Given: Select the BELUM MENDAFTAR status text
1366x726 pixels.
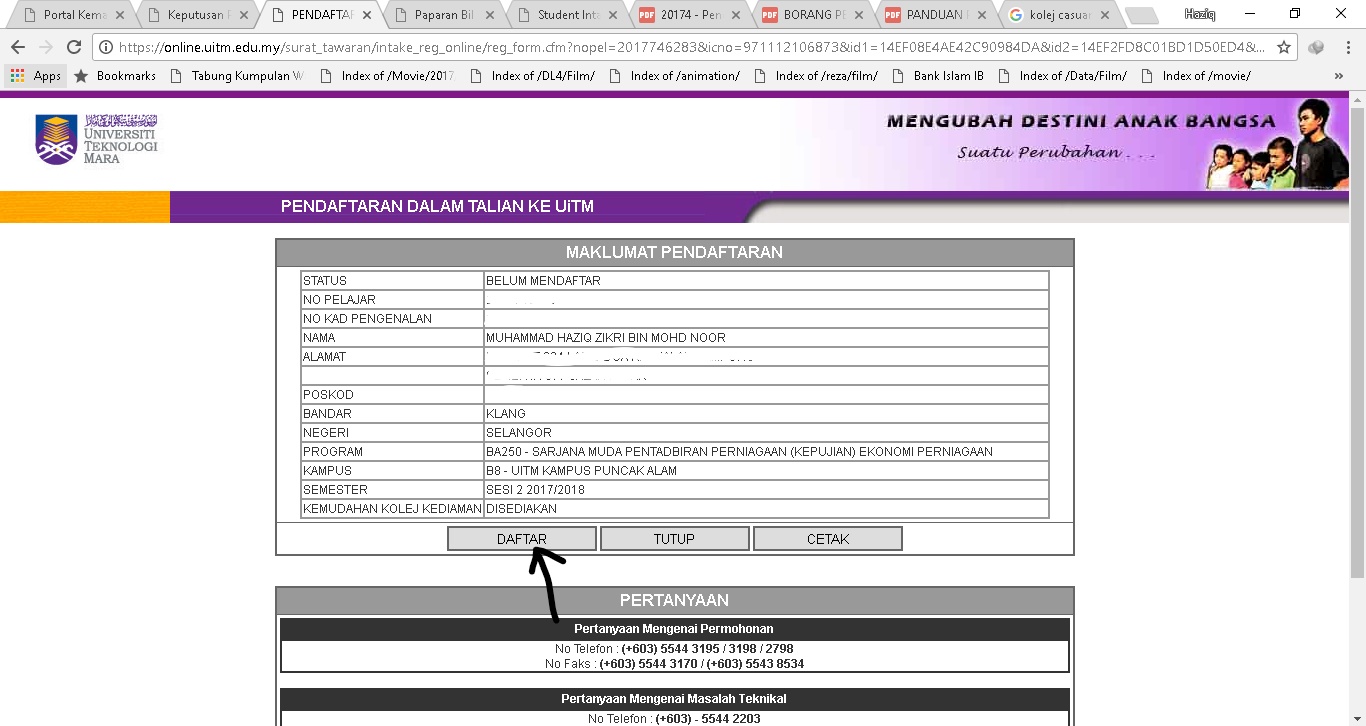Looking at the screenshot, I should point(543,281).
